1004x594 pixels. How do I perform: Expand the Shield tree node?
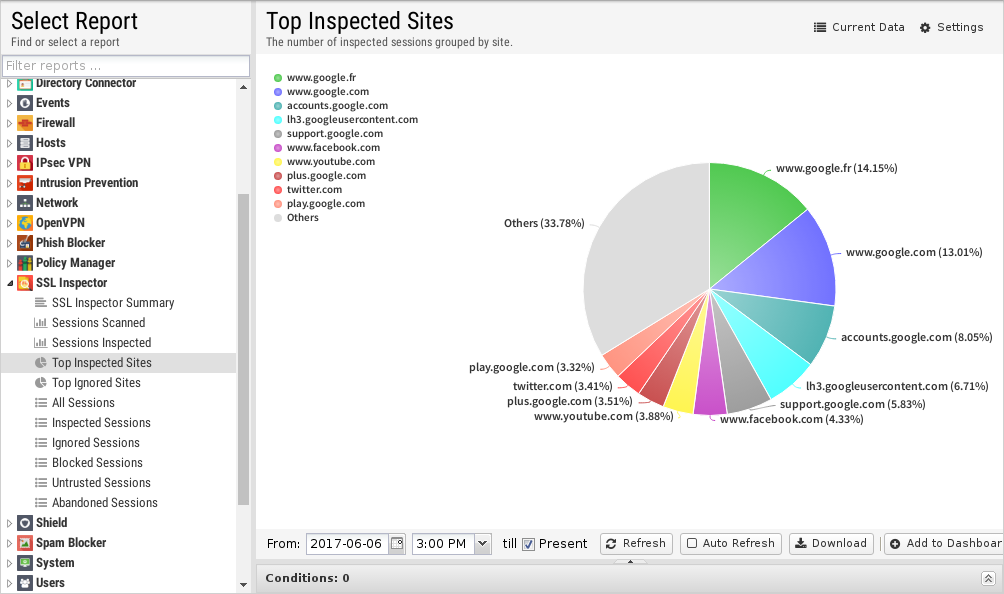(x=10, y=523)
